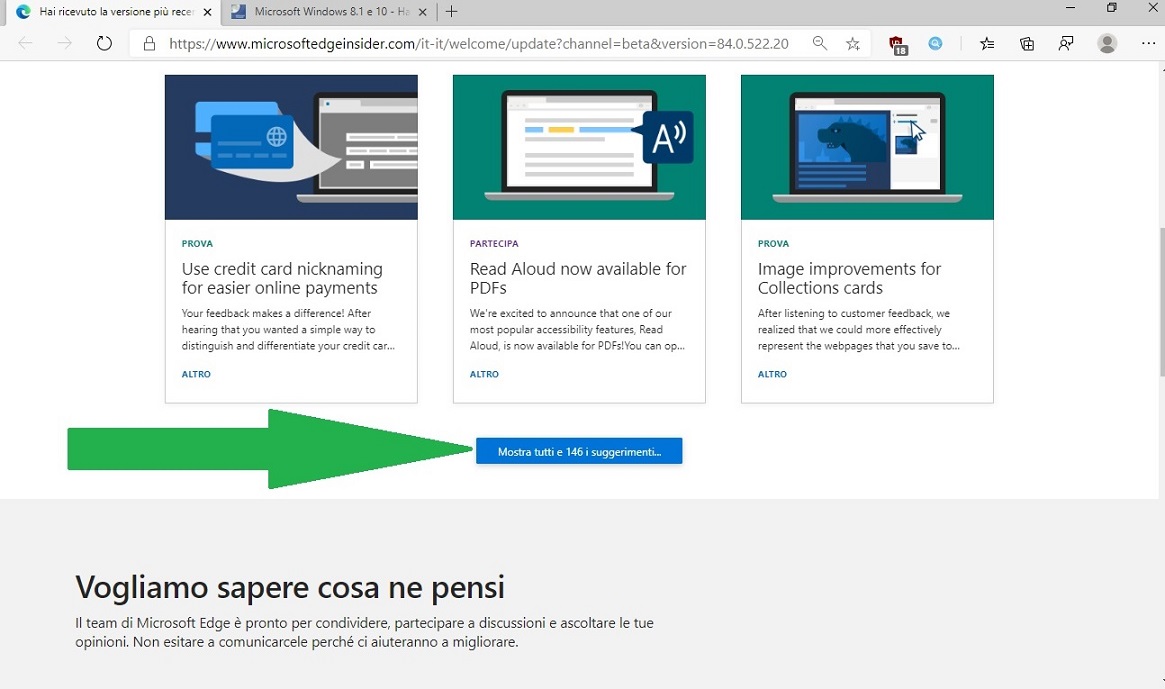Click the feedback person icon
This screenshot has width=1165, height=689.
pyautogui.click(x=1066, y=44)
